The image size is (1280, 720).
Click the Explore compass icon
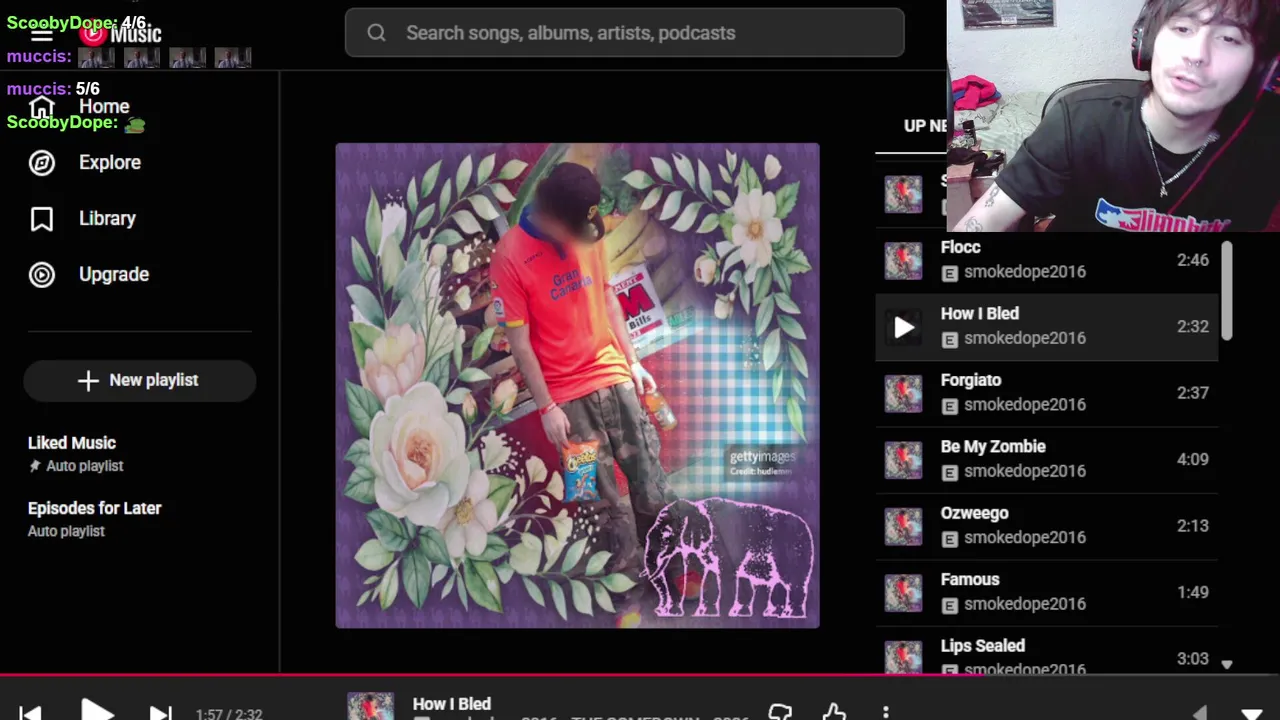point(42,162)
